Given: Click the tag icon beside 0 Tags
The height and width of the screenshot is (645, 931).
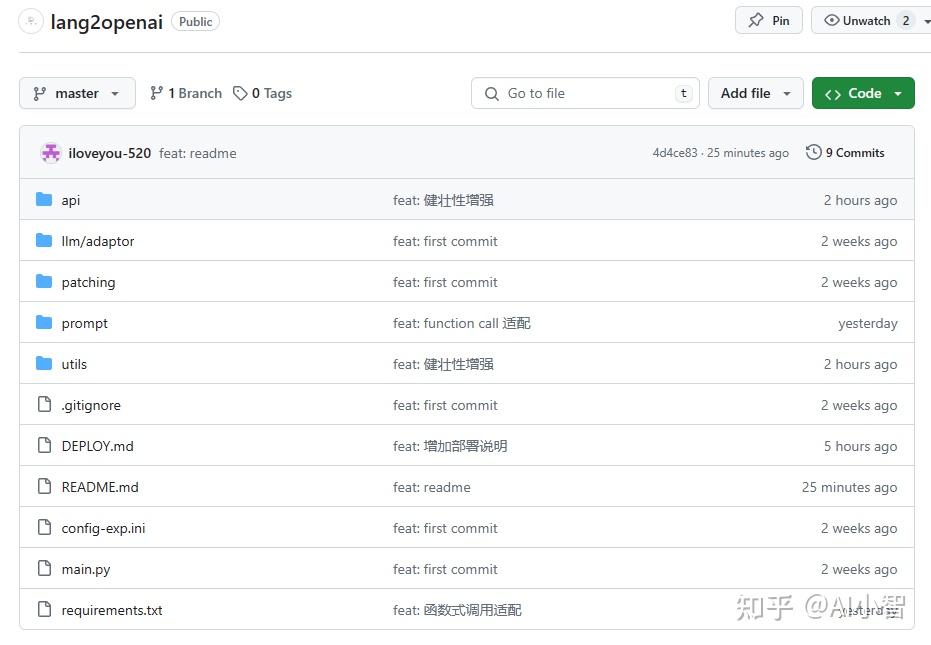Looking at the screenshot, I should (x=240, y=93).
